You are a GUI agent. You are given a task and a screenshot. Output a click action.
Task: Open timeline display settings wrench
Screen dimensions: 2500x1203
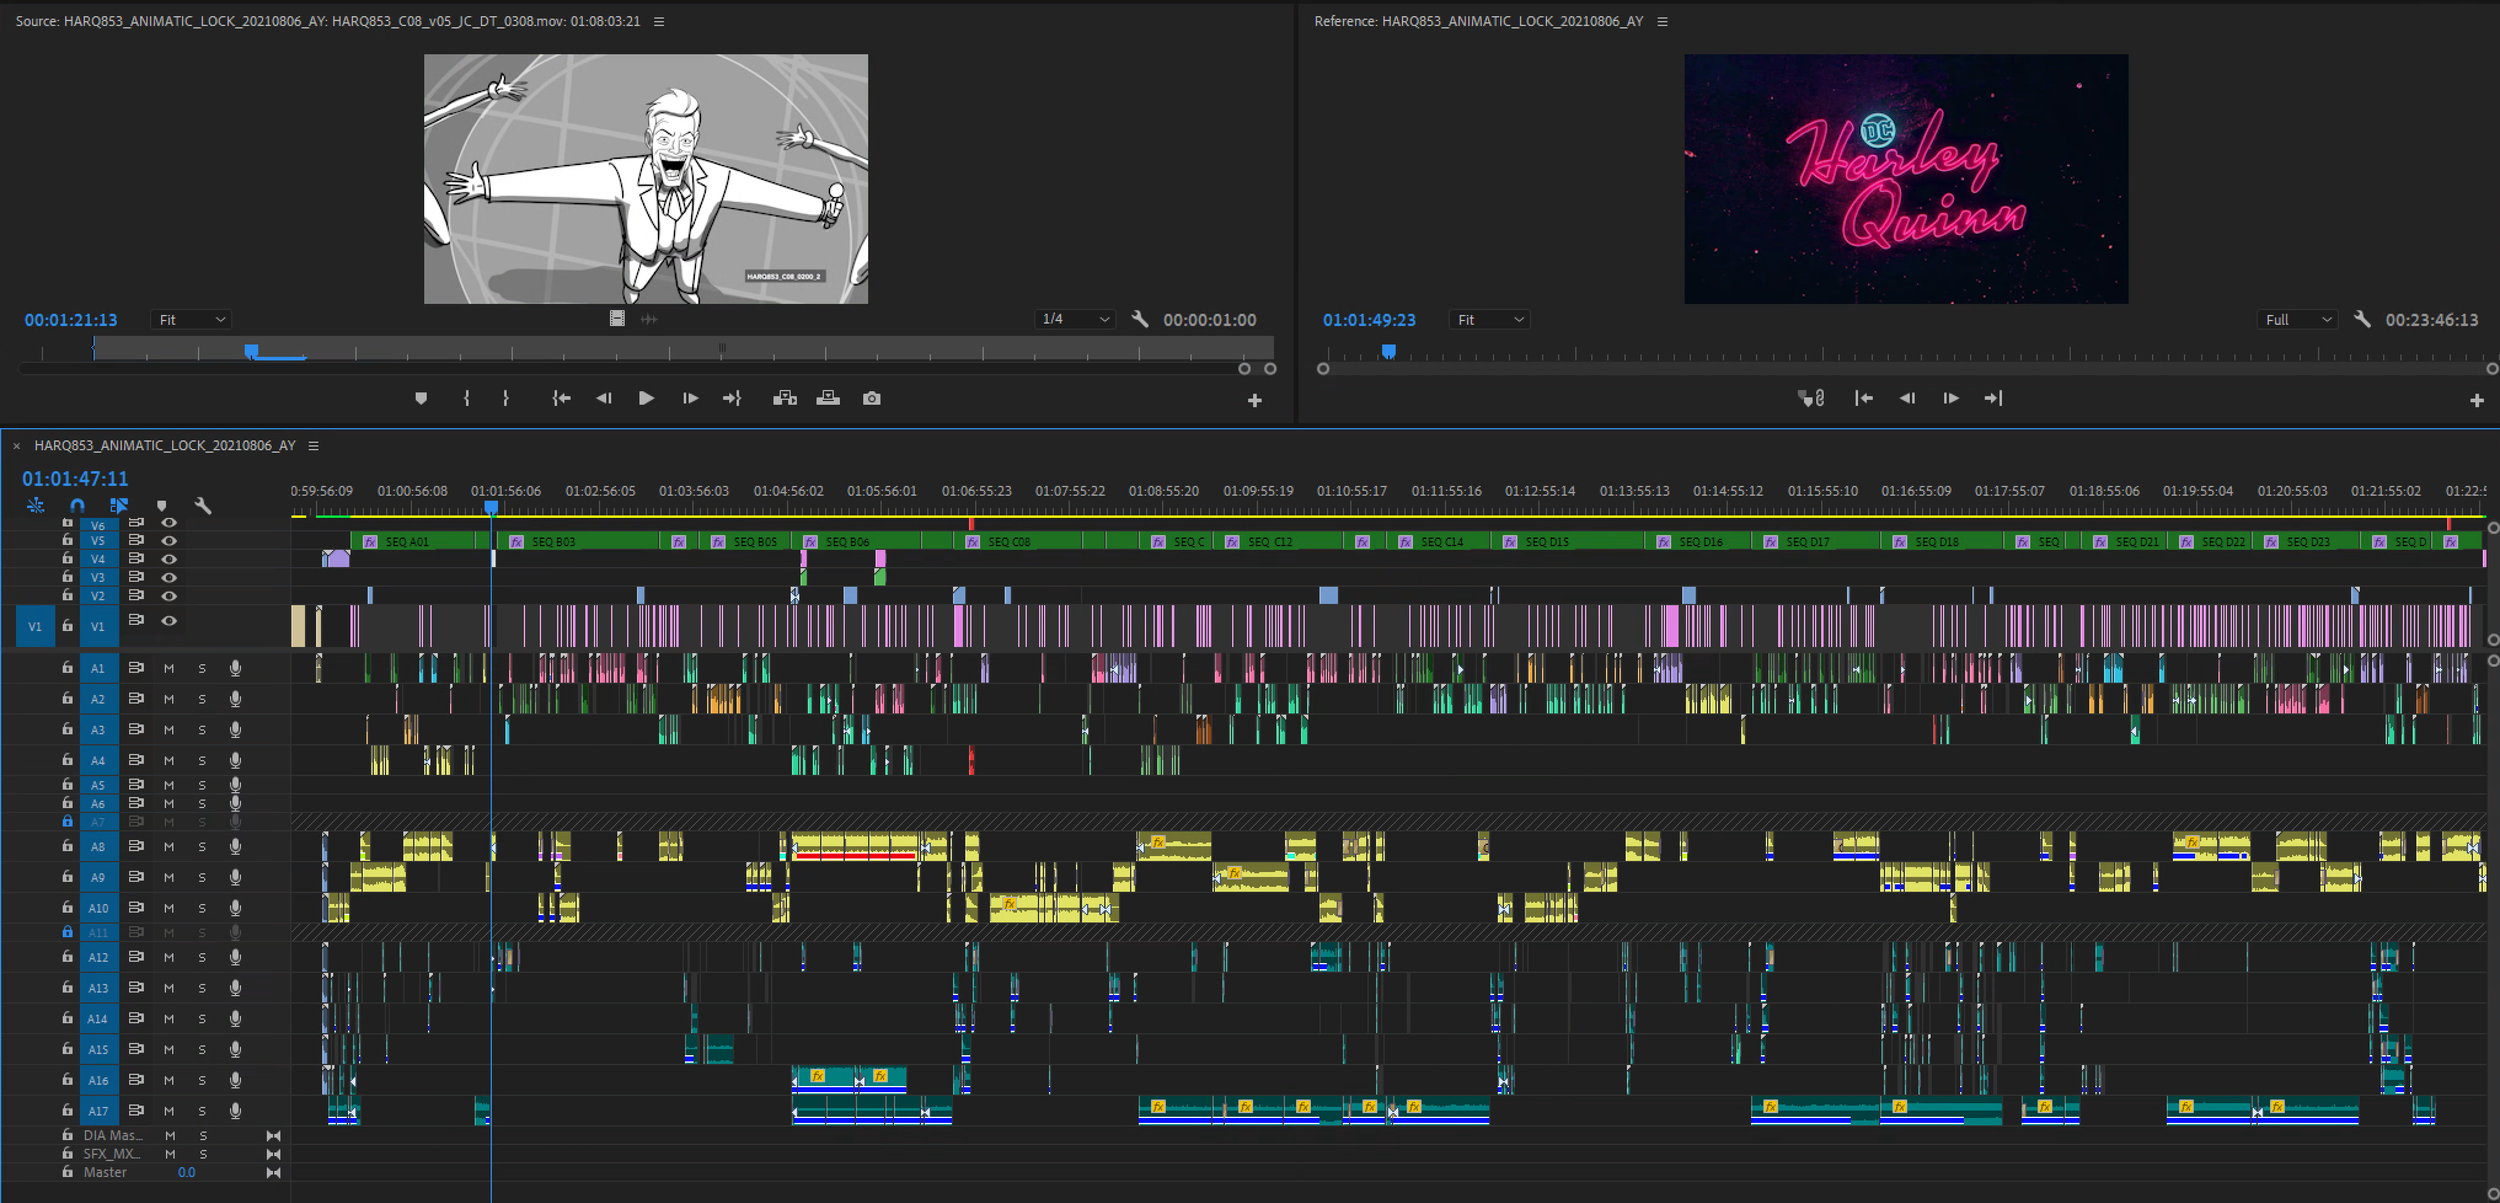coord(203,506)
